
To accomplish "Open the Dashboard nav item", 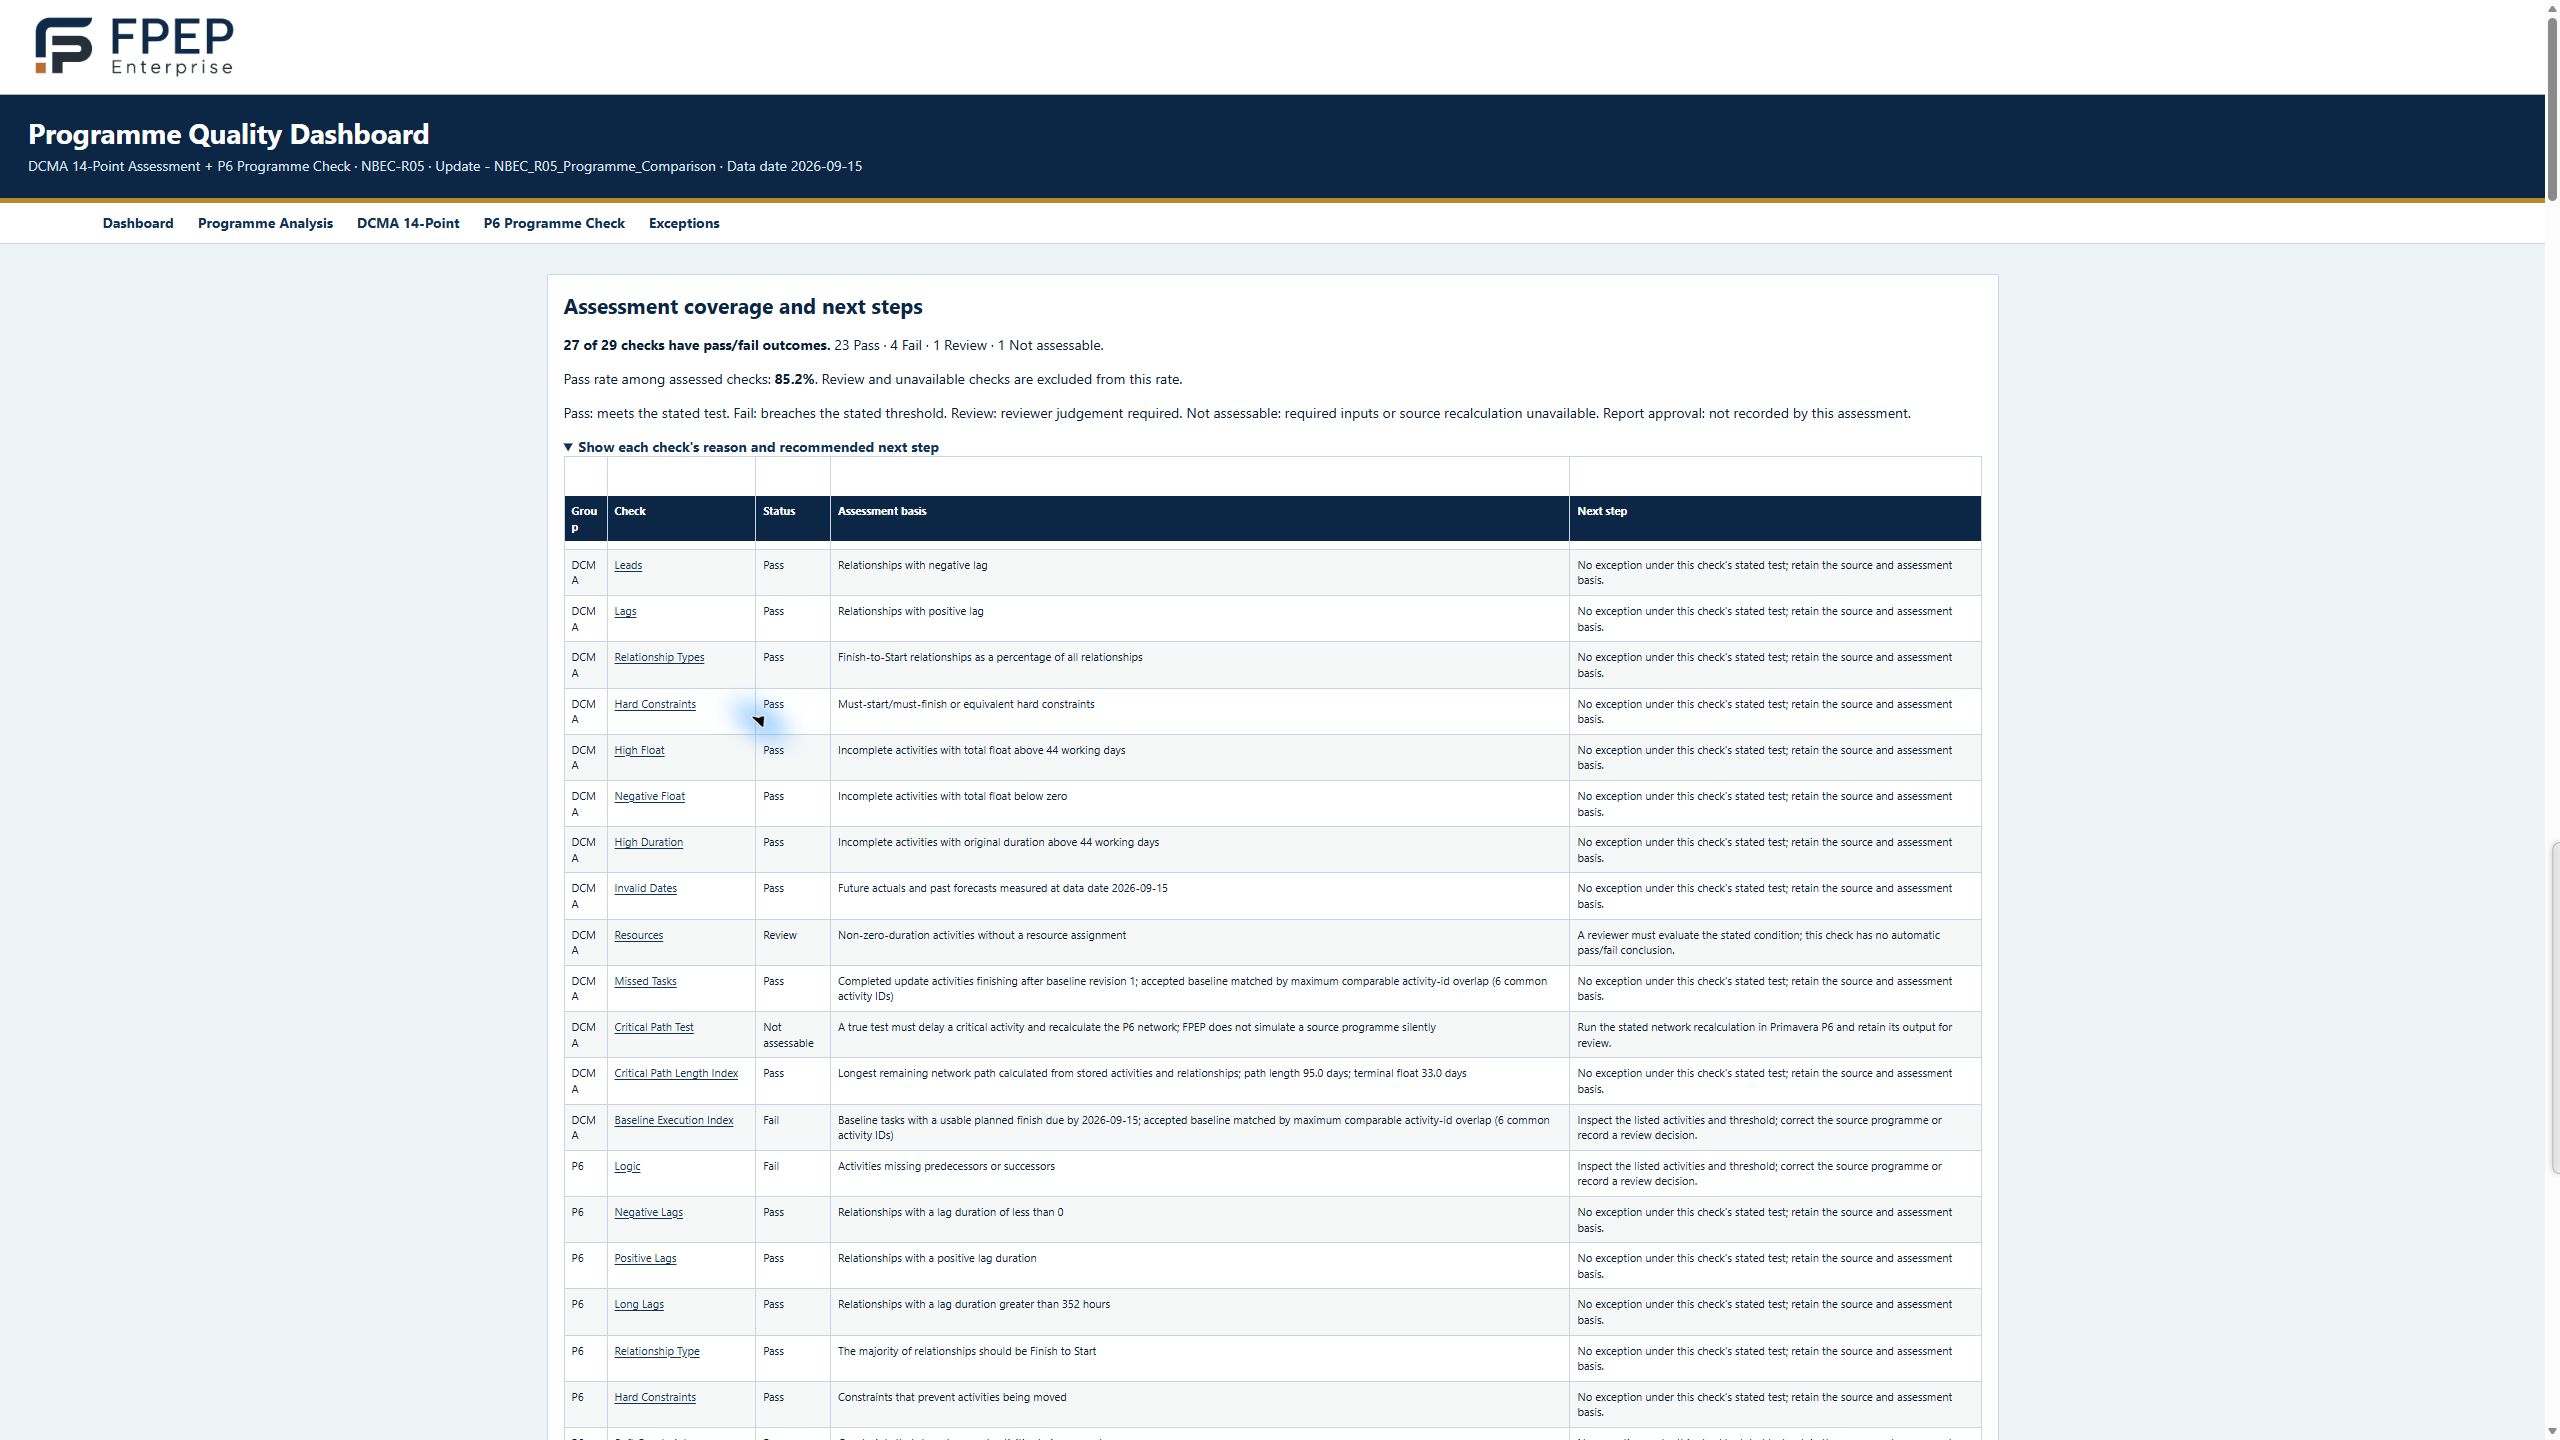I will pos(138,223).
